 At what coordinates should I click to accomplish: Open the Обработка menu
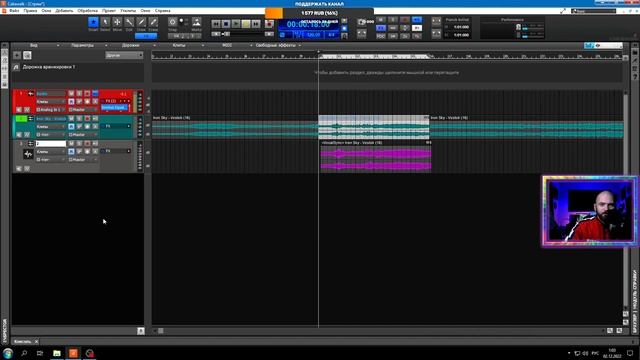(87, 11)
